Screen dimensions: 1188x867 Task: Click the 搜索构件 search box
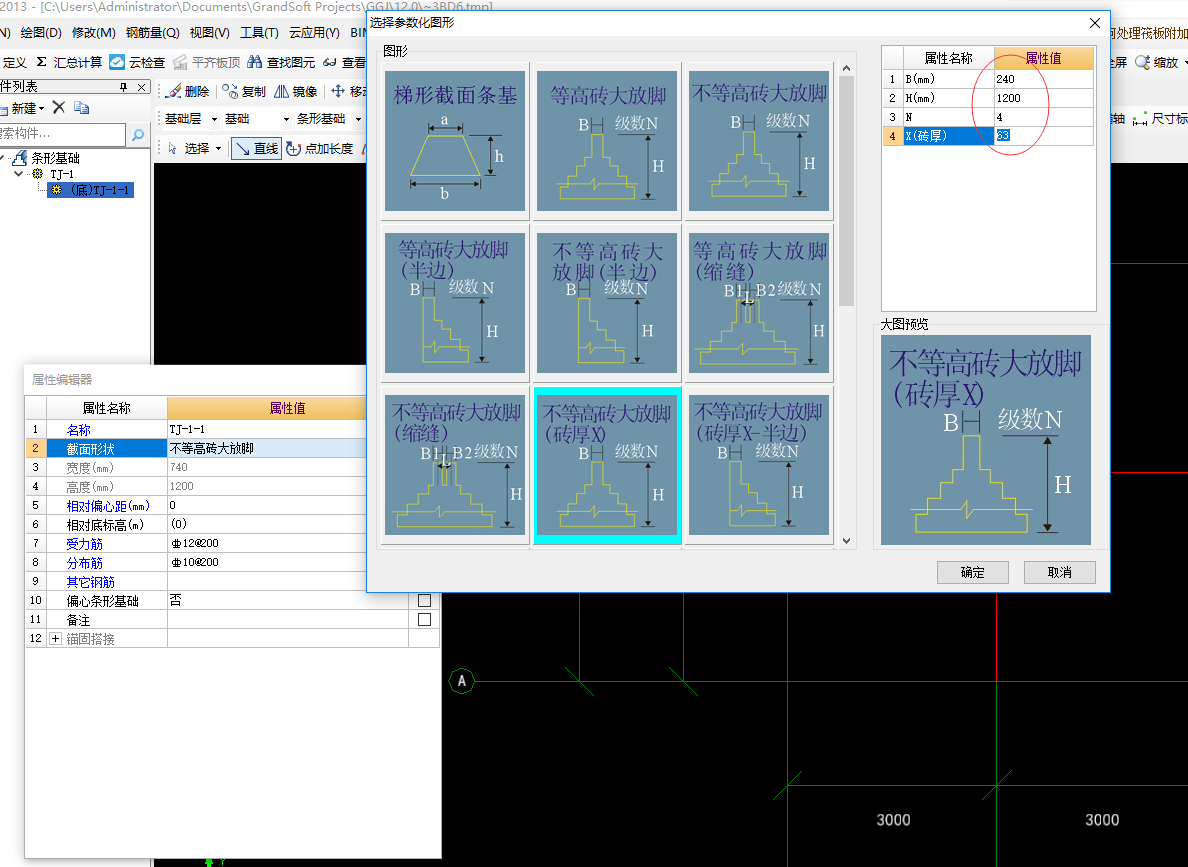click(62, 134)
